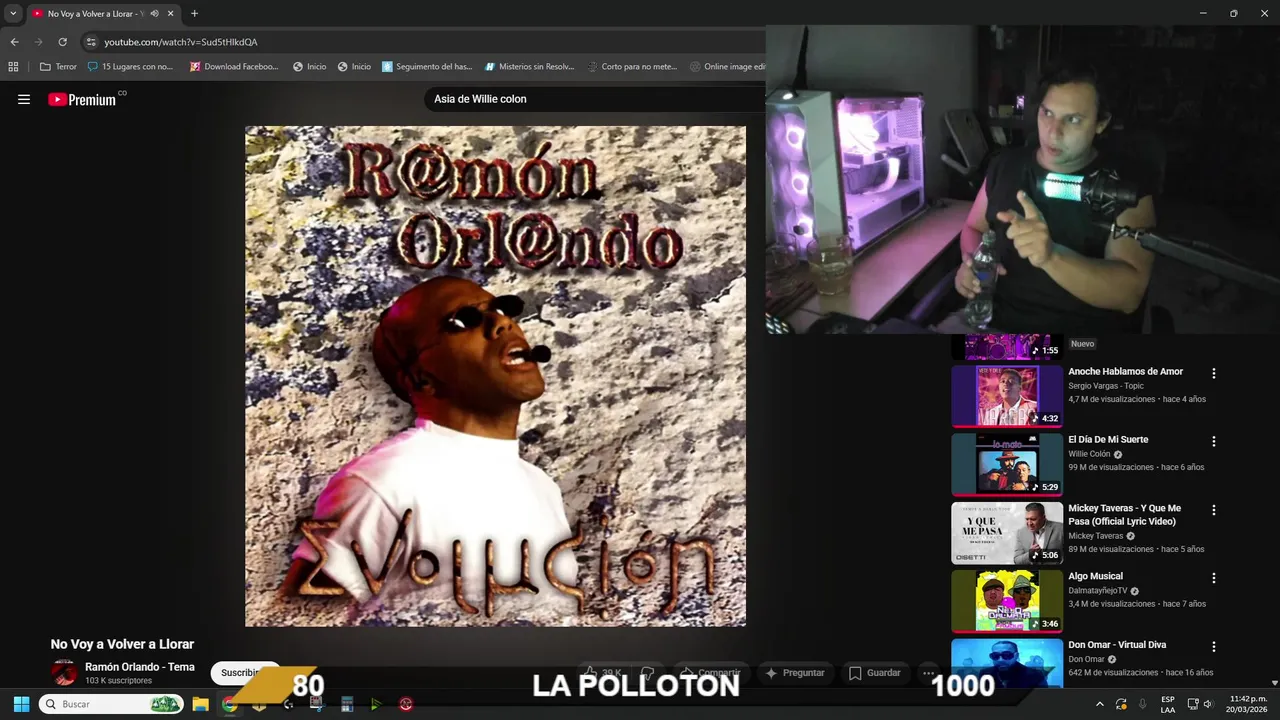
Task: Open Ramón Orlando channel avatar
Action: (x=65, y=673)
